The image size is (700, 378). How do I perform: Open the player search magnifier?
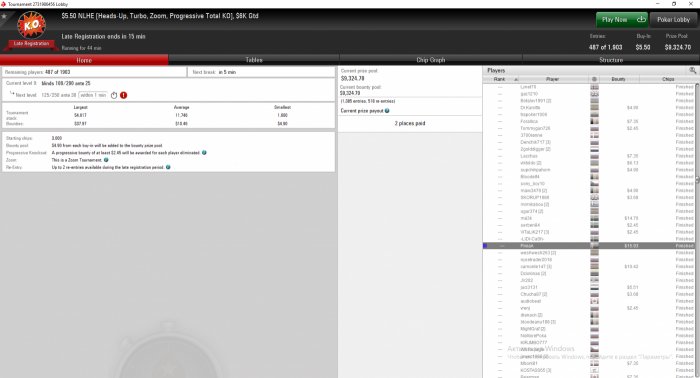(x=692, y=71)
